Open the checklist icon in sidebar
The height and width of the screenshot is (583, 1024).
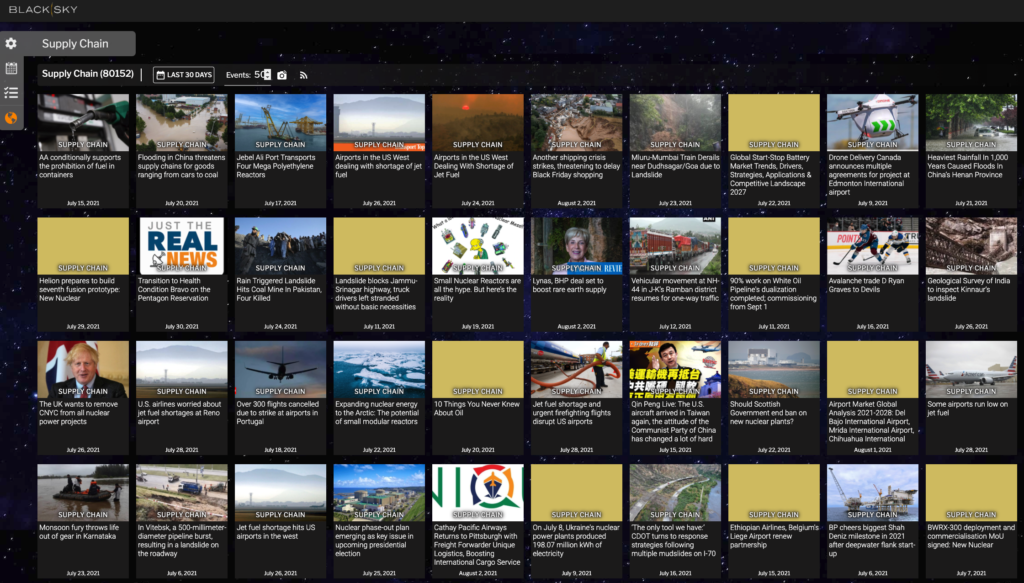click(x=11, y=93)
